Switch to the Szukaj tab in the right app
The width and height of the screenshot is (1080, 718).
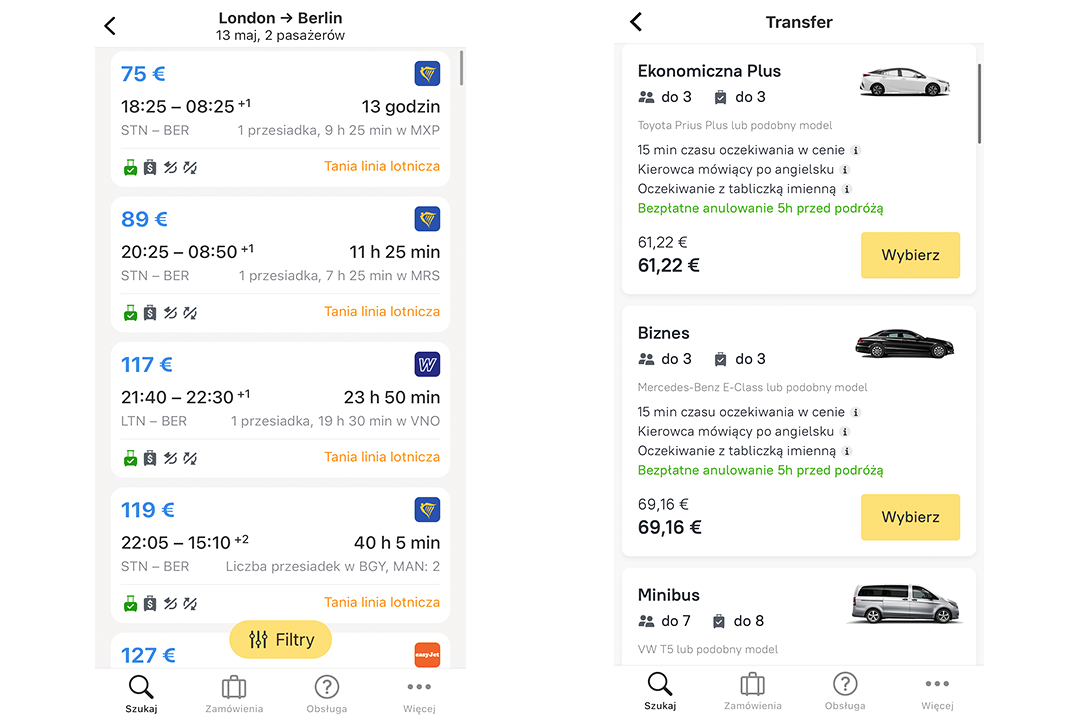click(660, 691)
